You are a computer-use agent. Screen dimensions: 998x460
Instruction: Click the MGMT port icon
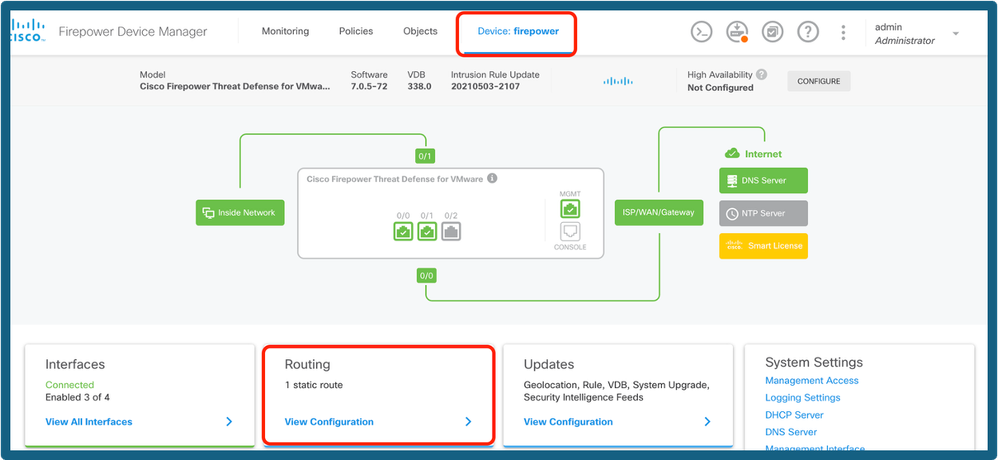pyautogui.click(x=570, y=209)
